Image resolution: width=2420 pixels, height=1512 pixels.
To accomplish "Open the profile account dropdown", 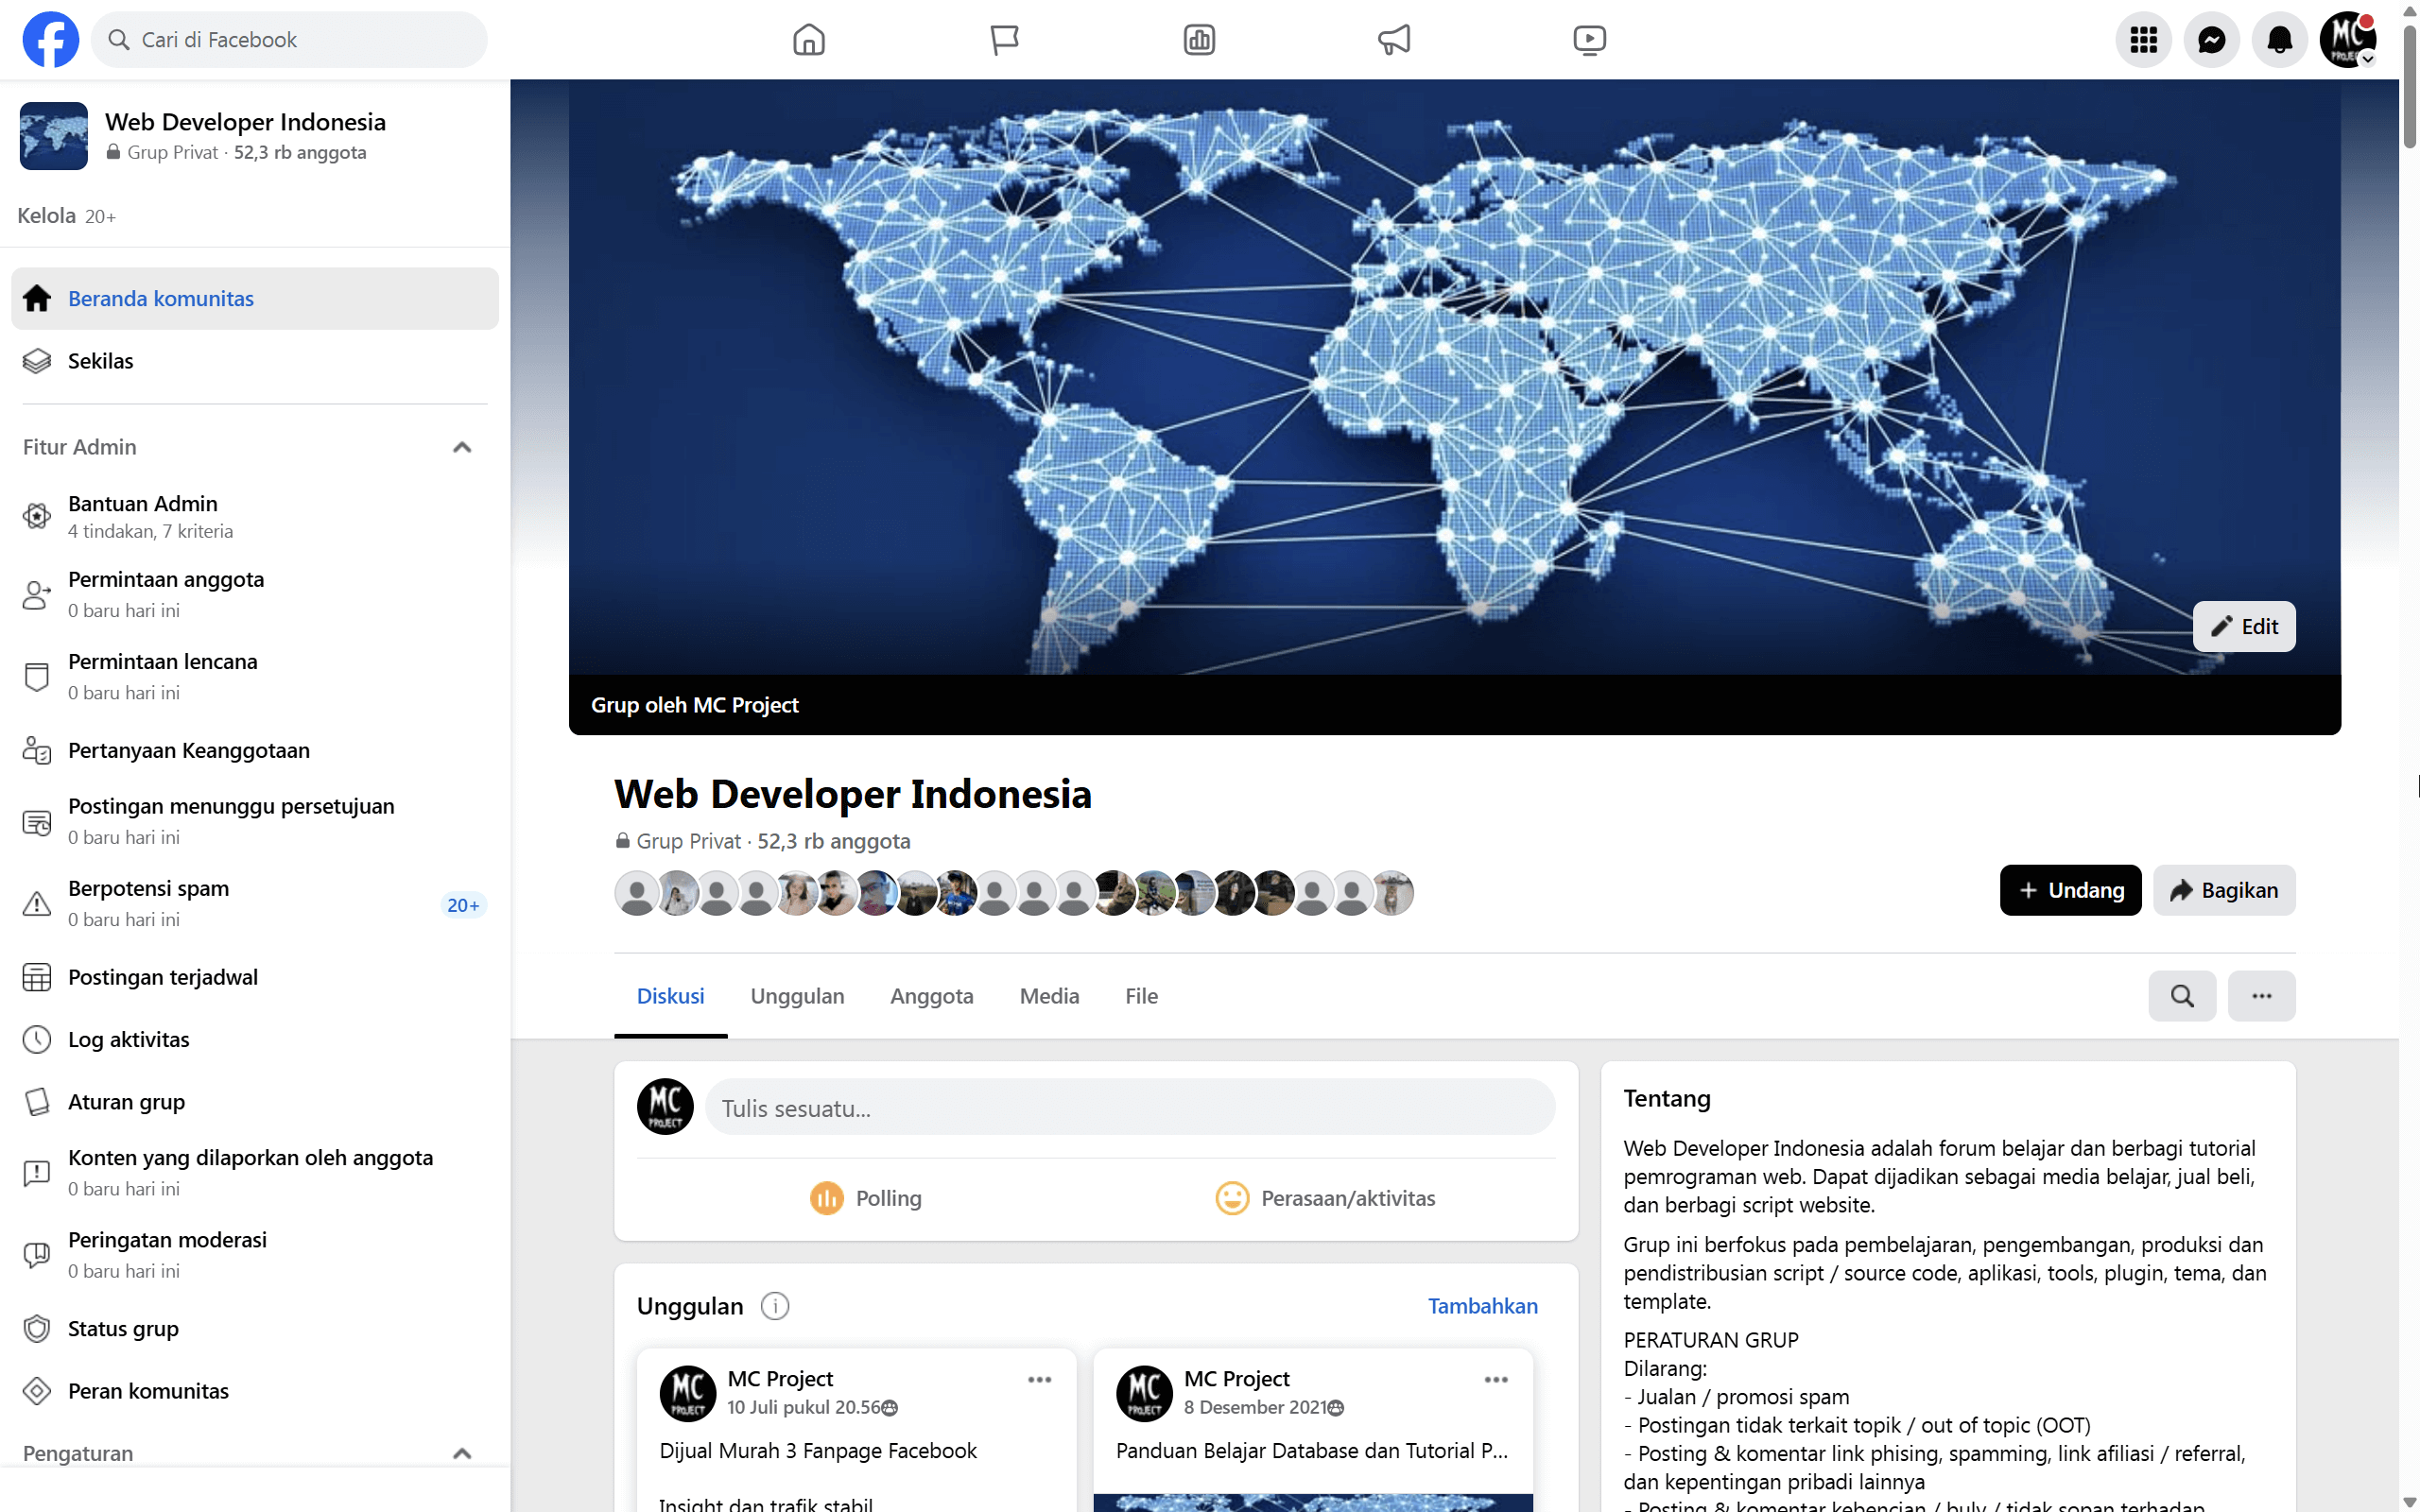I will coord(2347,40).
